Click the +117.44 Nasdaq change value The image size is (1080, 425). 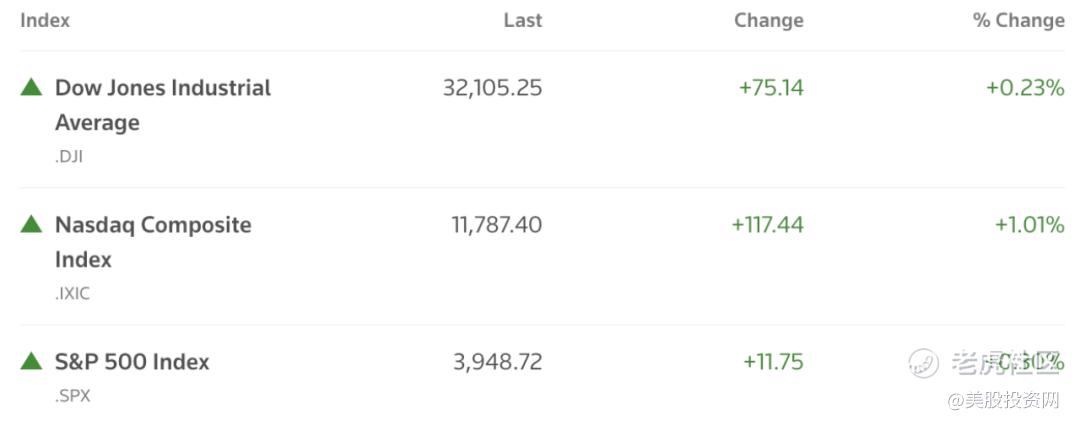[x=767, y=225]
